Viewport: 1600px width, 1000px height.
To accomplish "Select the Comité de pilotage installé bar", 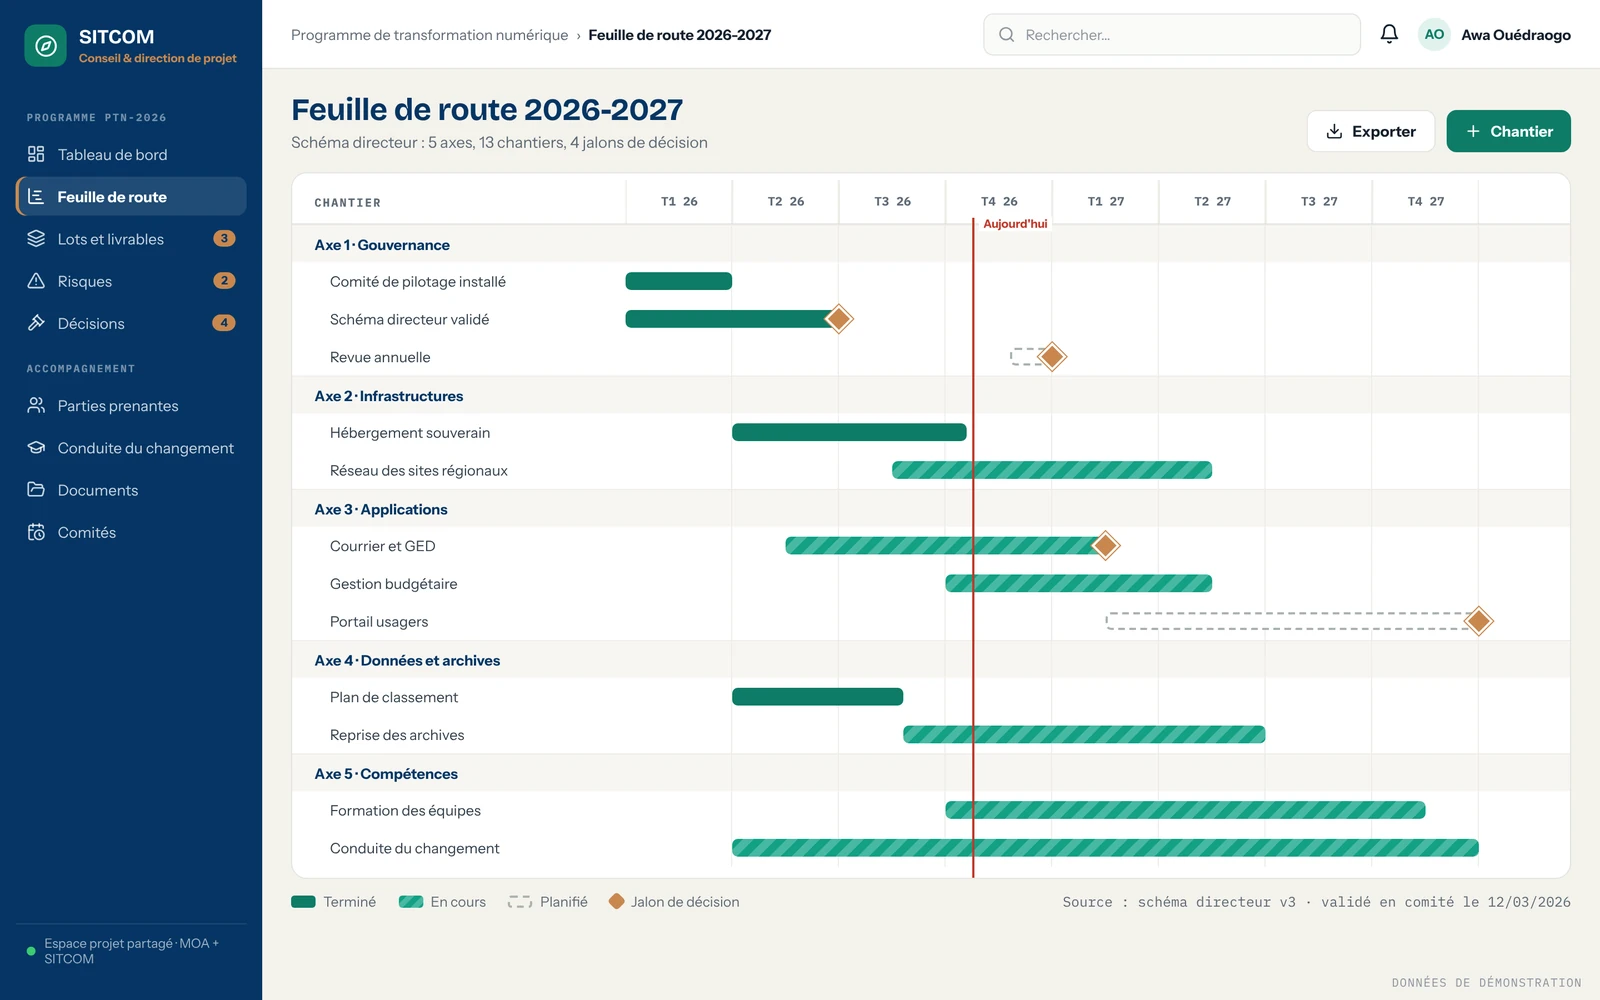I will coord(679,281).
